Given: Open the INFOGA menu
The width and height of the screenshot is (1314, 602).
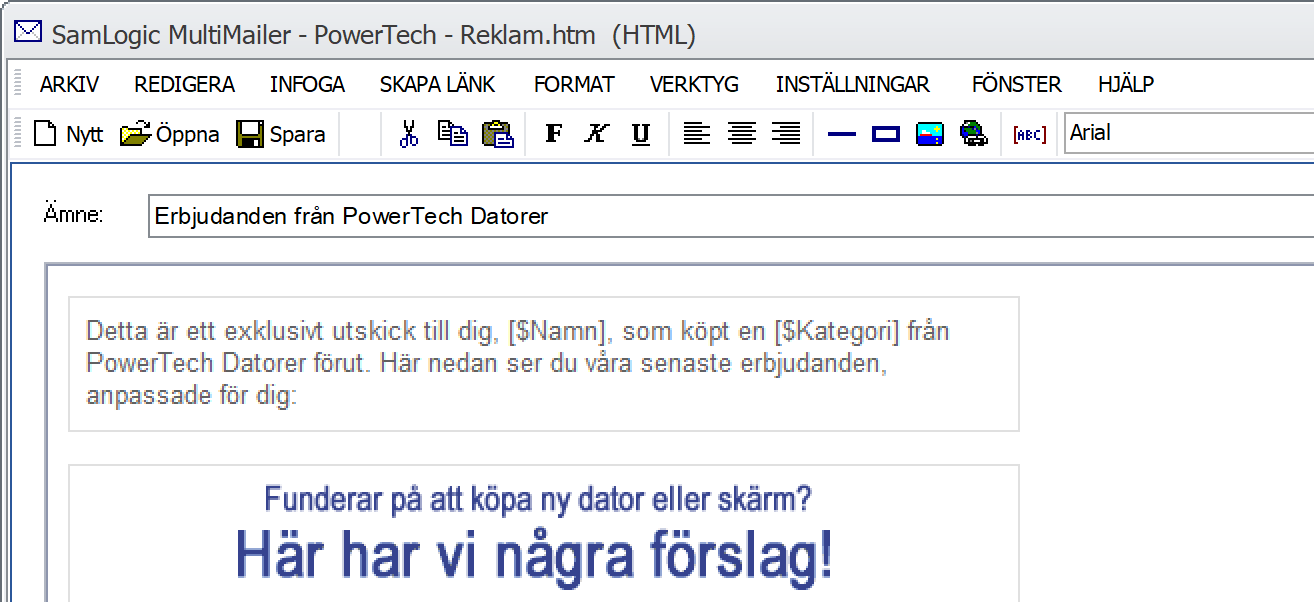Looking at the screenshot, I should (307, 85).
